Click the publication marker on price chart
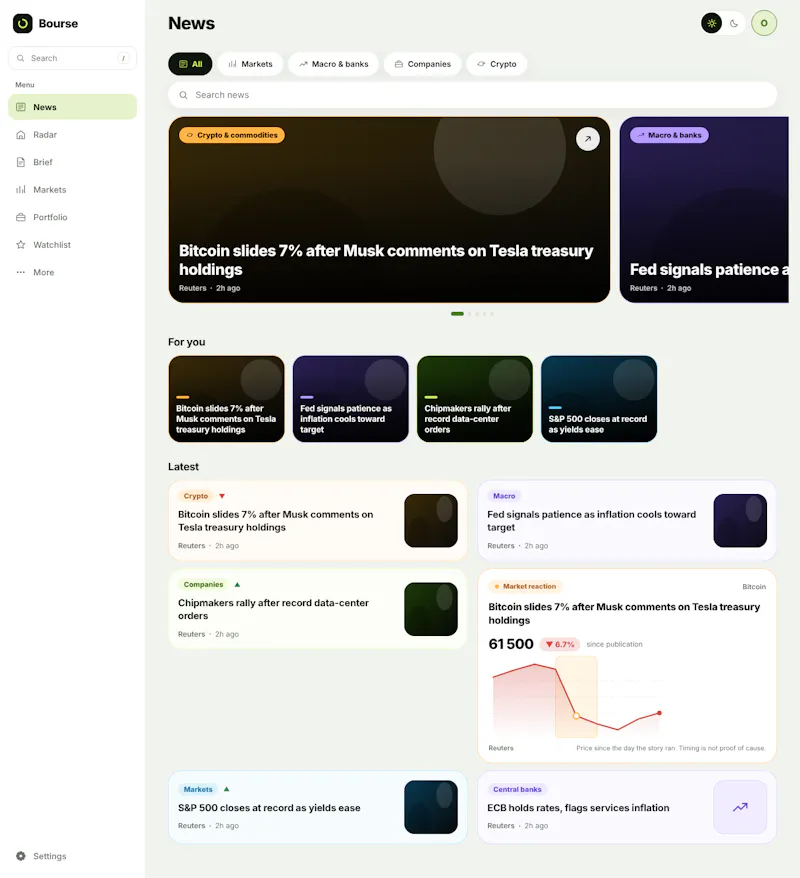The width and height of the screenshot is (800, 878). point(576,716)
